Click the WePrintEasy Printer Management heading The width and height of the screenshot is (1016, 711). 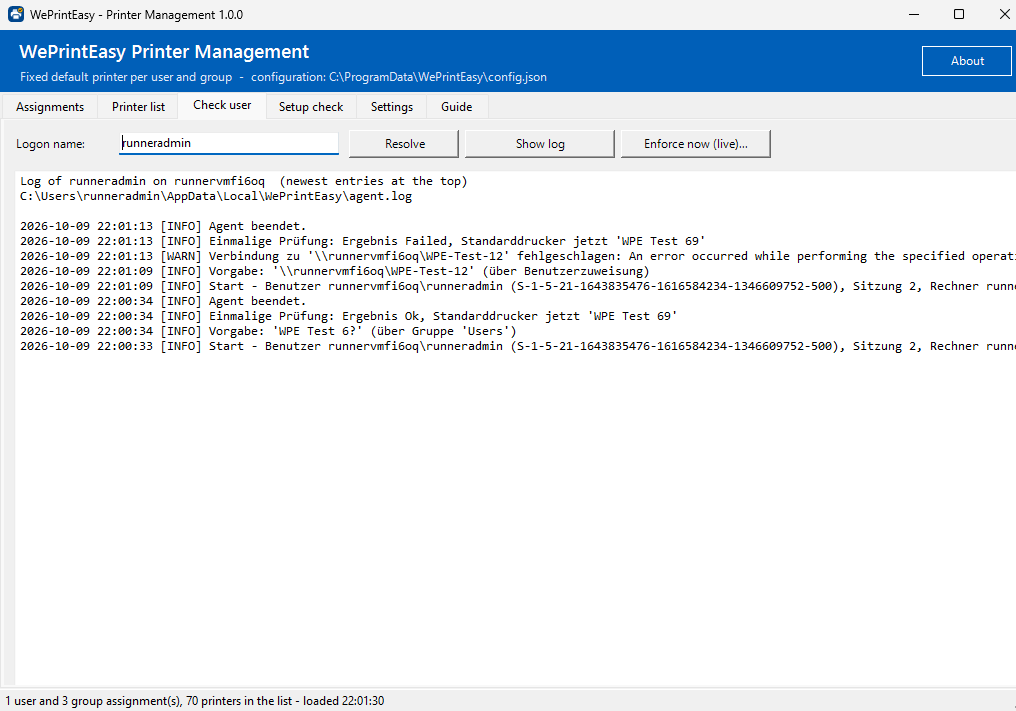164,52
